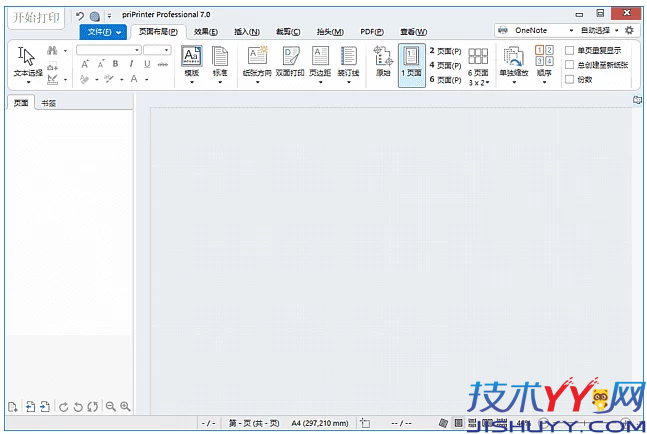Click the 开始打印 start print button
Viewport: 647px width, 434px height.
pos(36,18)
